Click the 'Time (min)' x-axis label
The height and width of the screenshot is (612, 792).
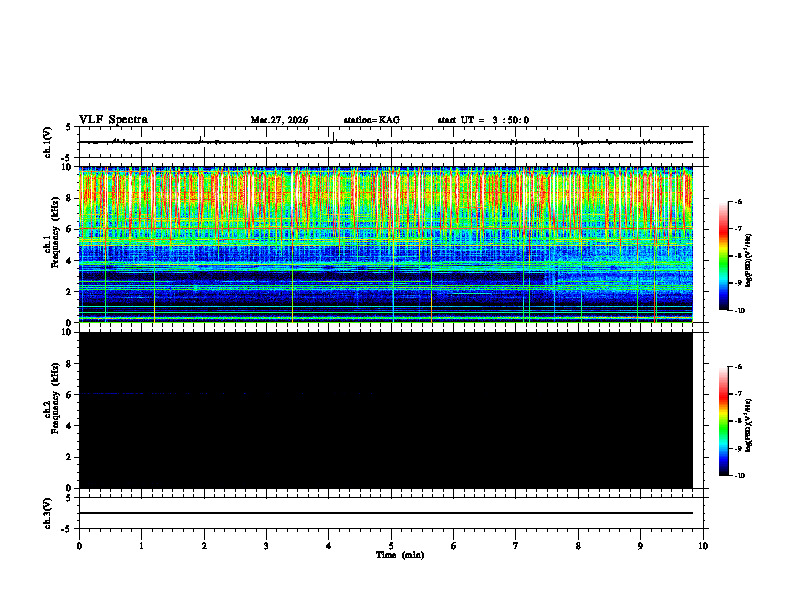coord(400,555)
